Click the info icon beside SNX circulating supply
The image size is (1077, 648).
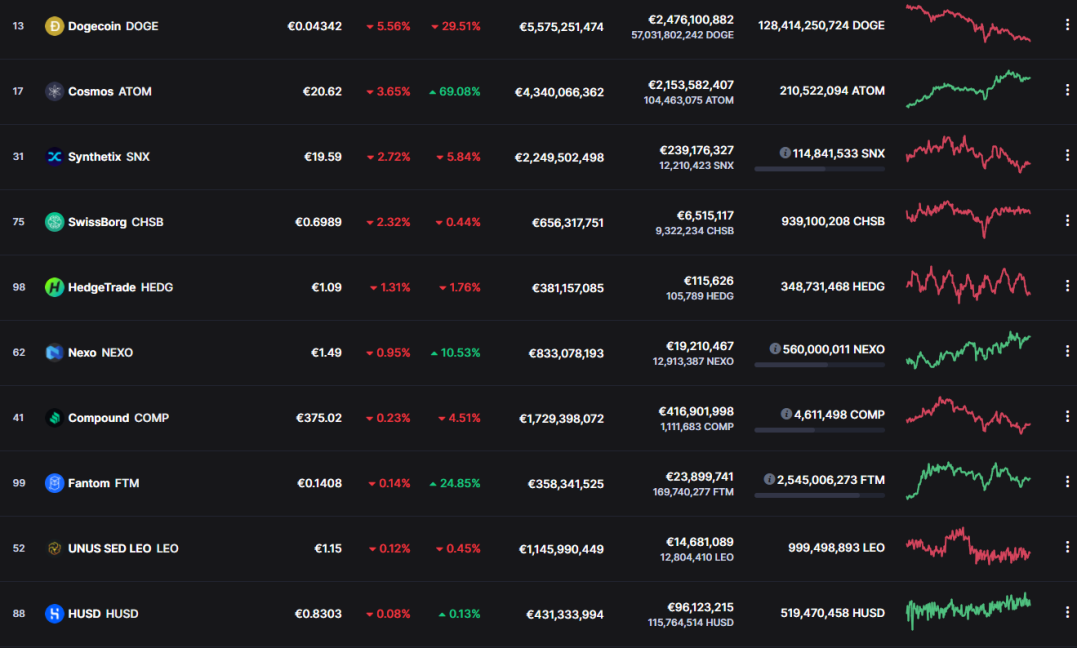click(784, 153)
